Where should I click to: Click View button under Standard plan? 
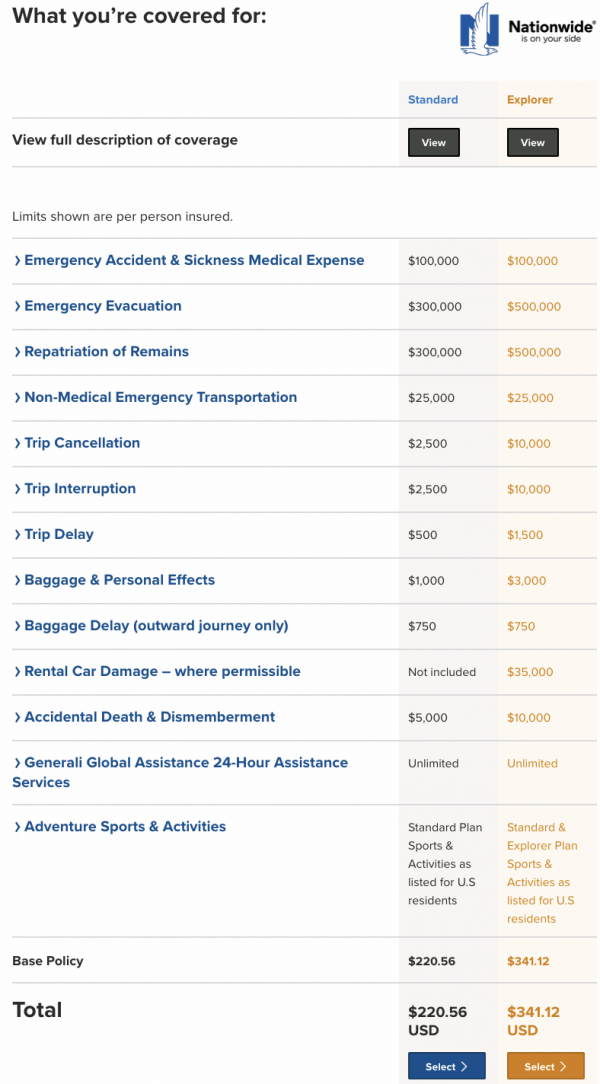tap(433, 143)
